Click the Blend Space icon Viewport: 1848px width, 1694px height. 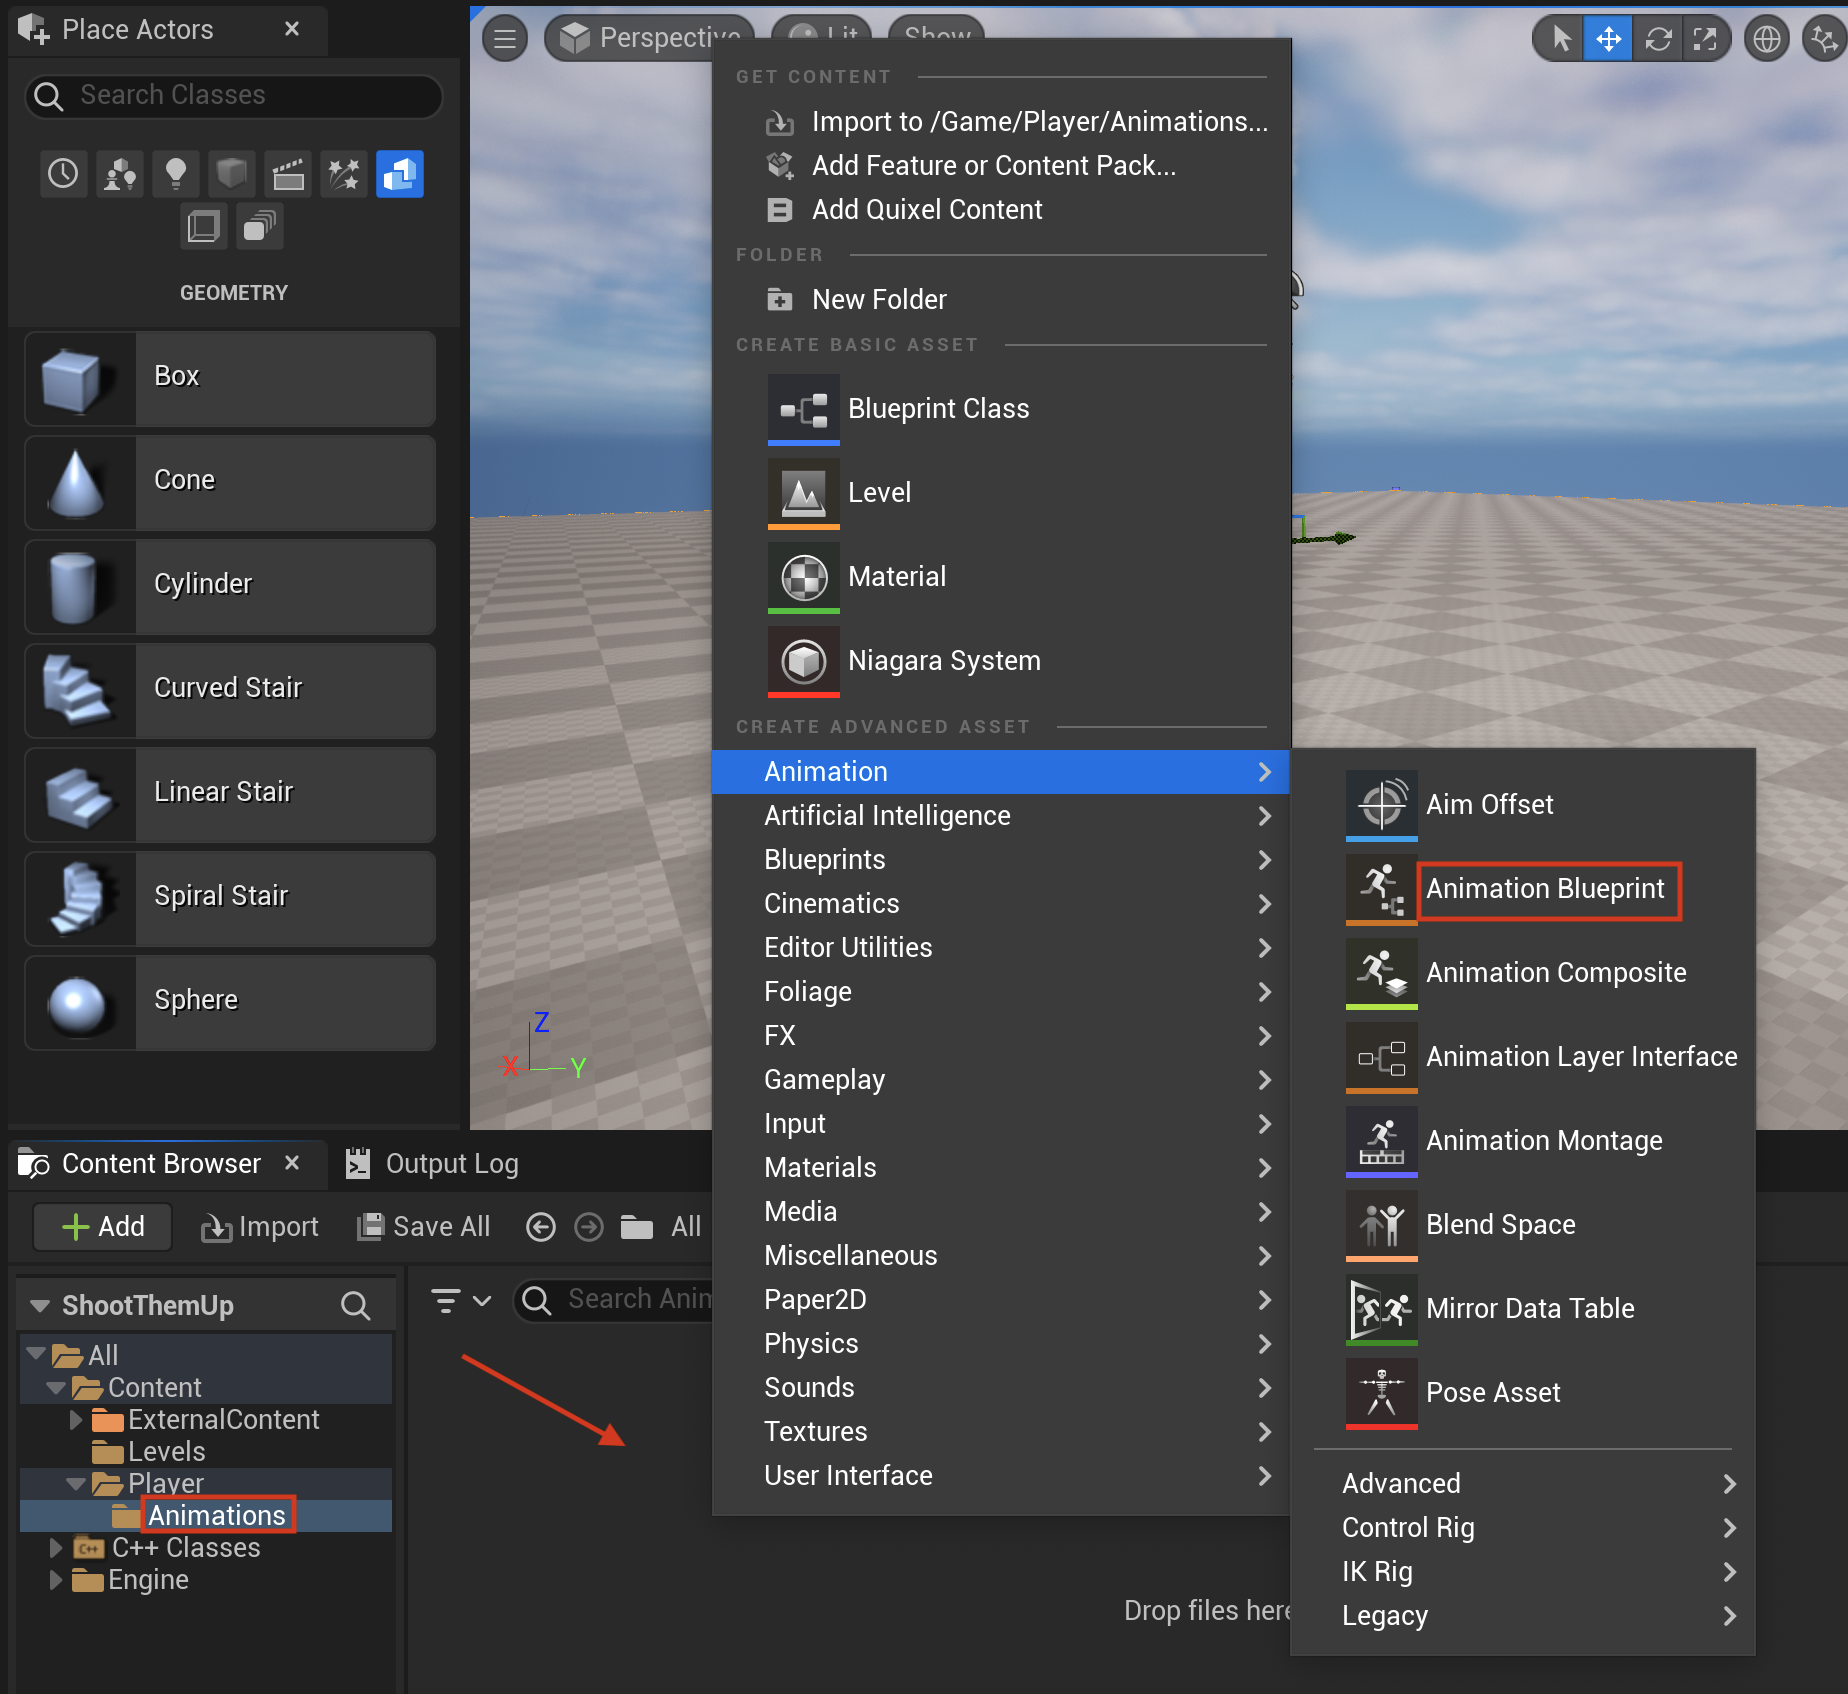point(1382,1225)
